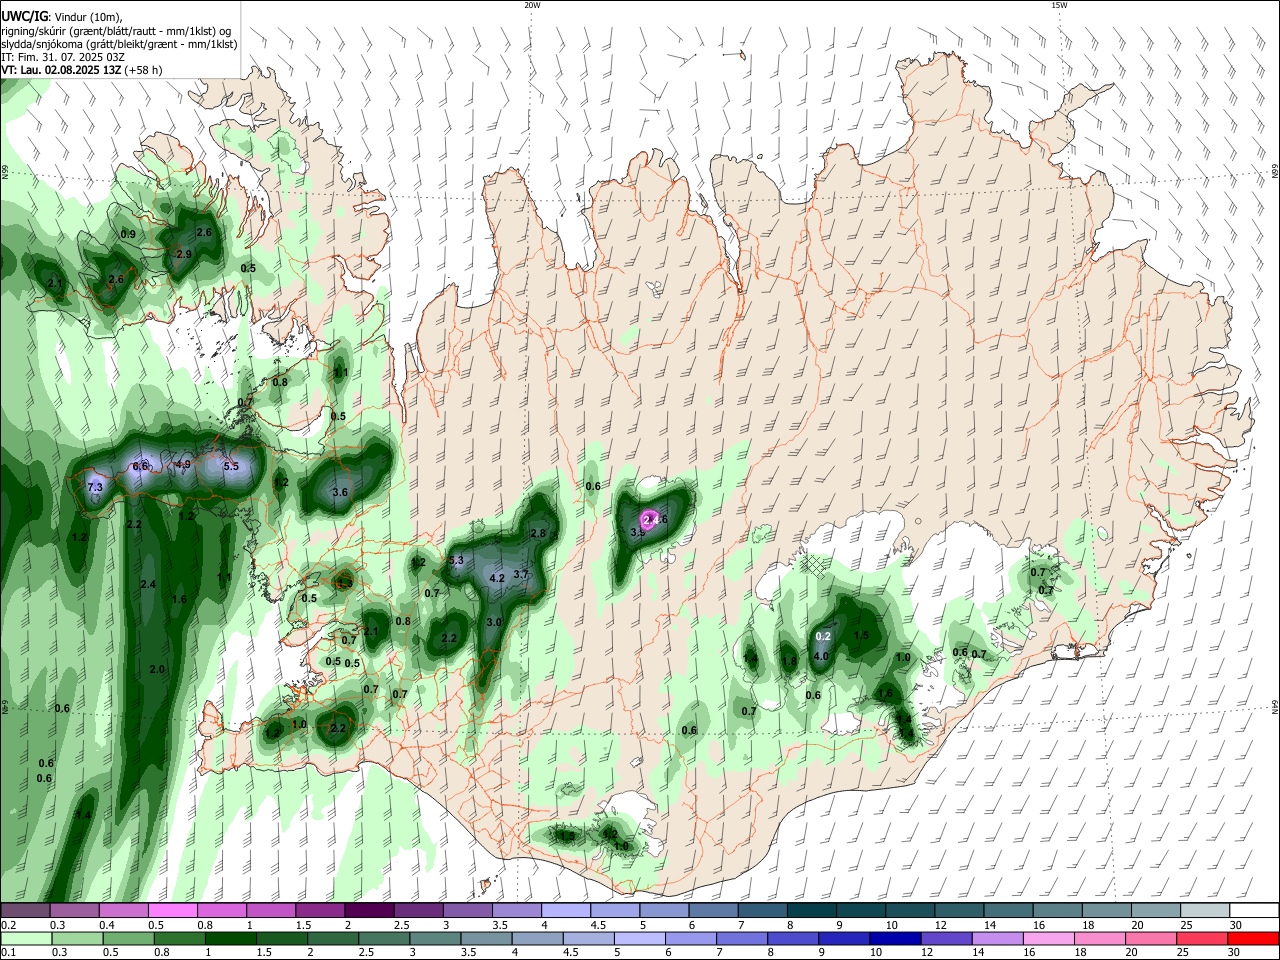Pick the light pink rain-legend swatch labeled 16

[x=1050, y=938]
